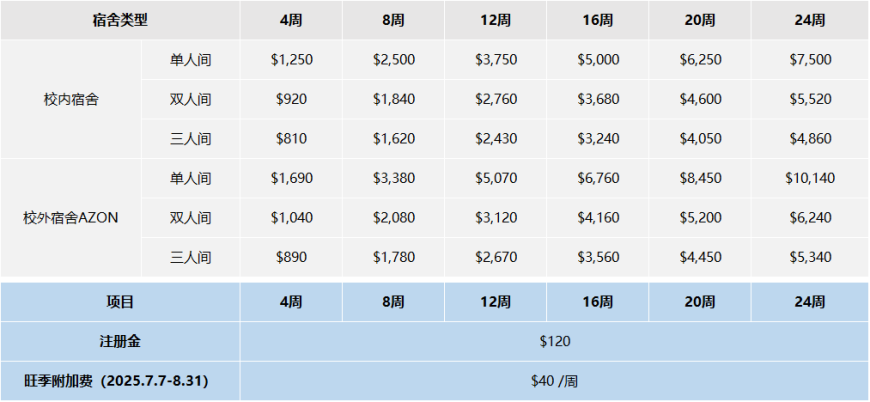870x402 pixels.
Task: Click the 项目 header in blue table
Action: [x=120, y=302]
